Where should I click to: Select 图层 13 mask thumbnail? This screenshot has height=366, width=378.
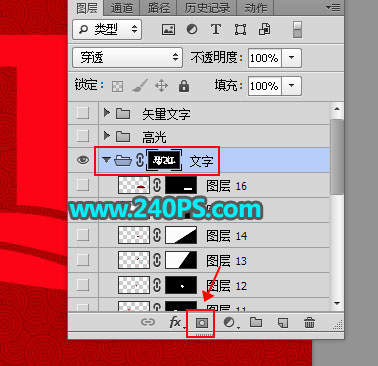181,260
